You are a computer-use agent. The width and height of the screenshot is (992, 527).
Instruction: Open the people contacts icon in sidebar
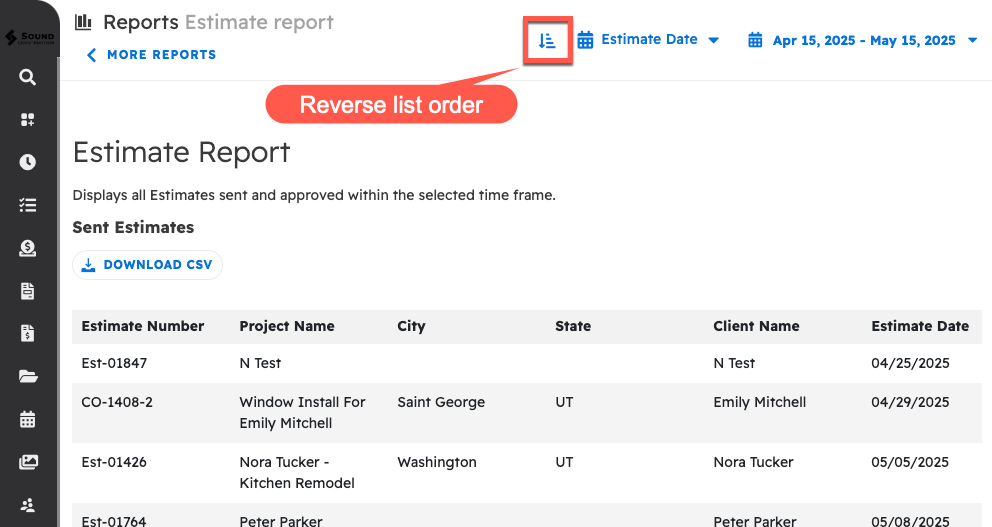click(x=28, y=506)
